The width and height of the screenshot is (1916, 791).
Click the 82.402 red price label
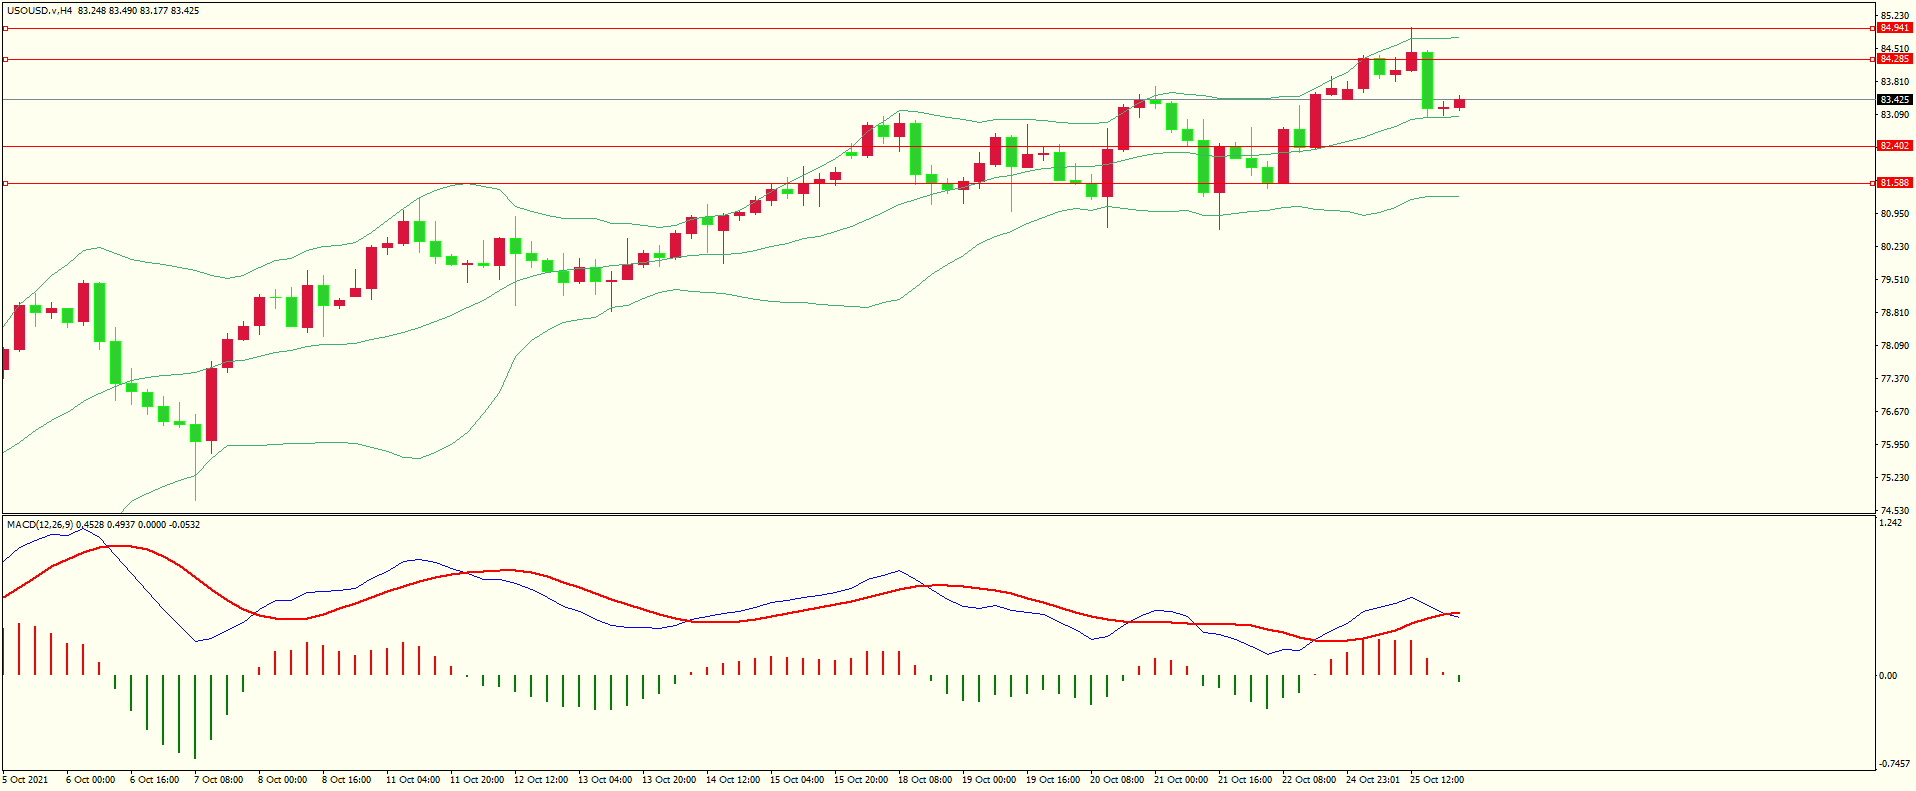[1894, 146]
